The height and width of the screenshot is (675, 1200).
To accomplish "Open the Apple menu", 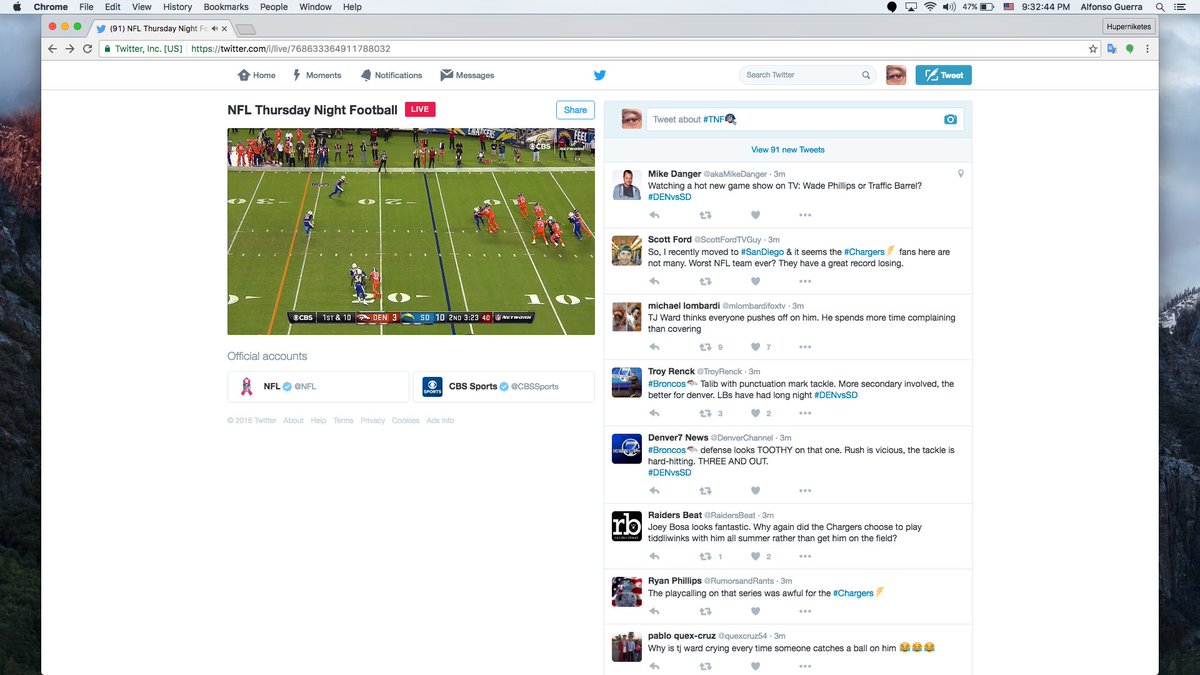I will point(16,7).
